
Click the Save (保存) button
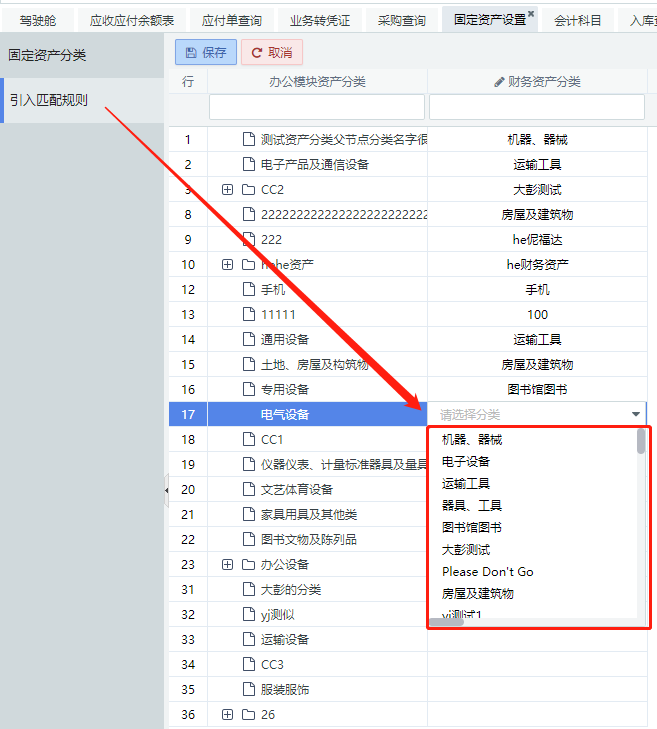[205, 53]
